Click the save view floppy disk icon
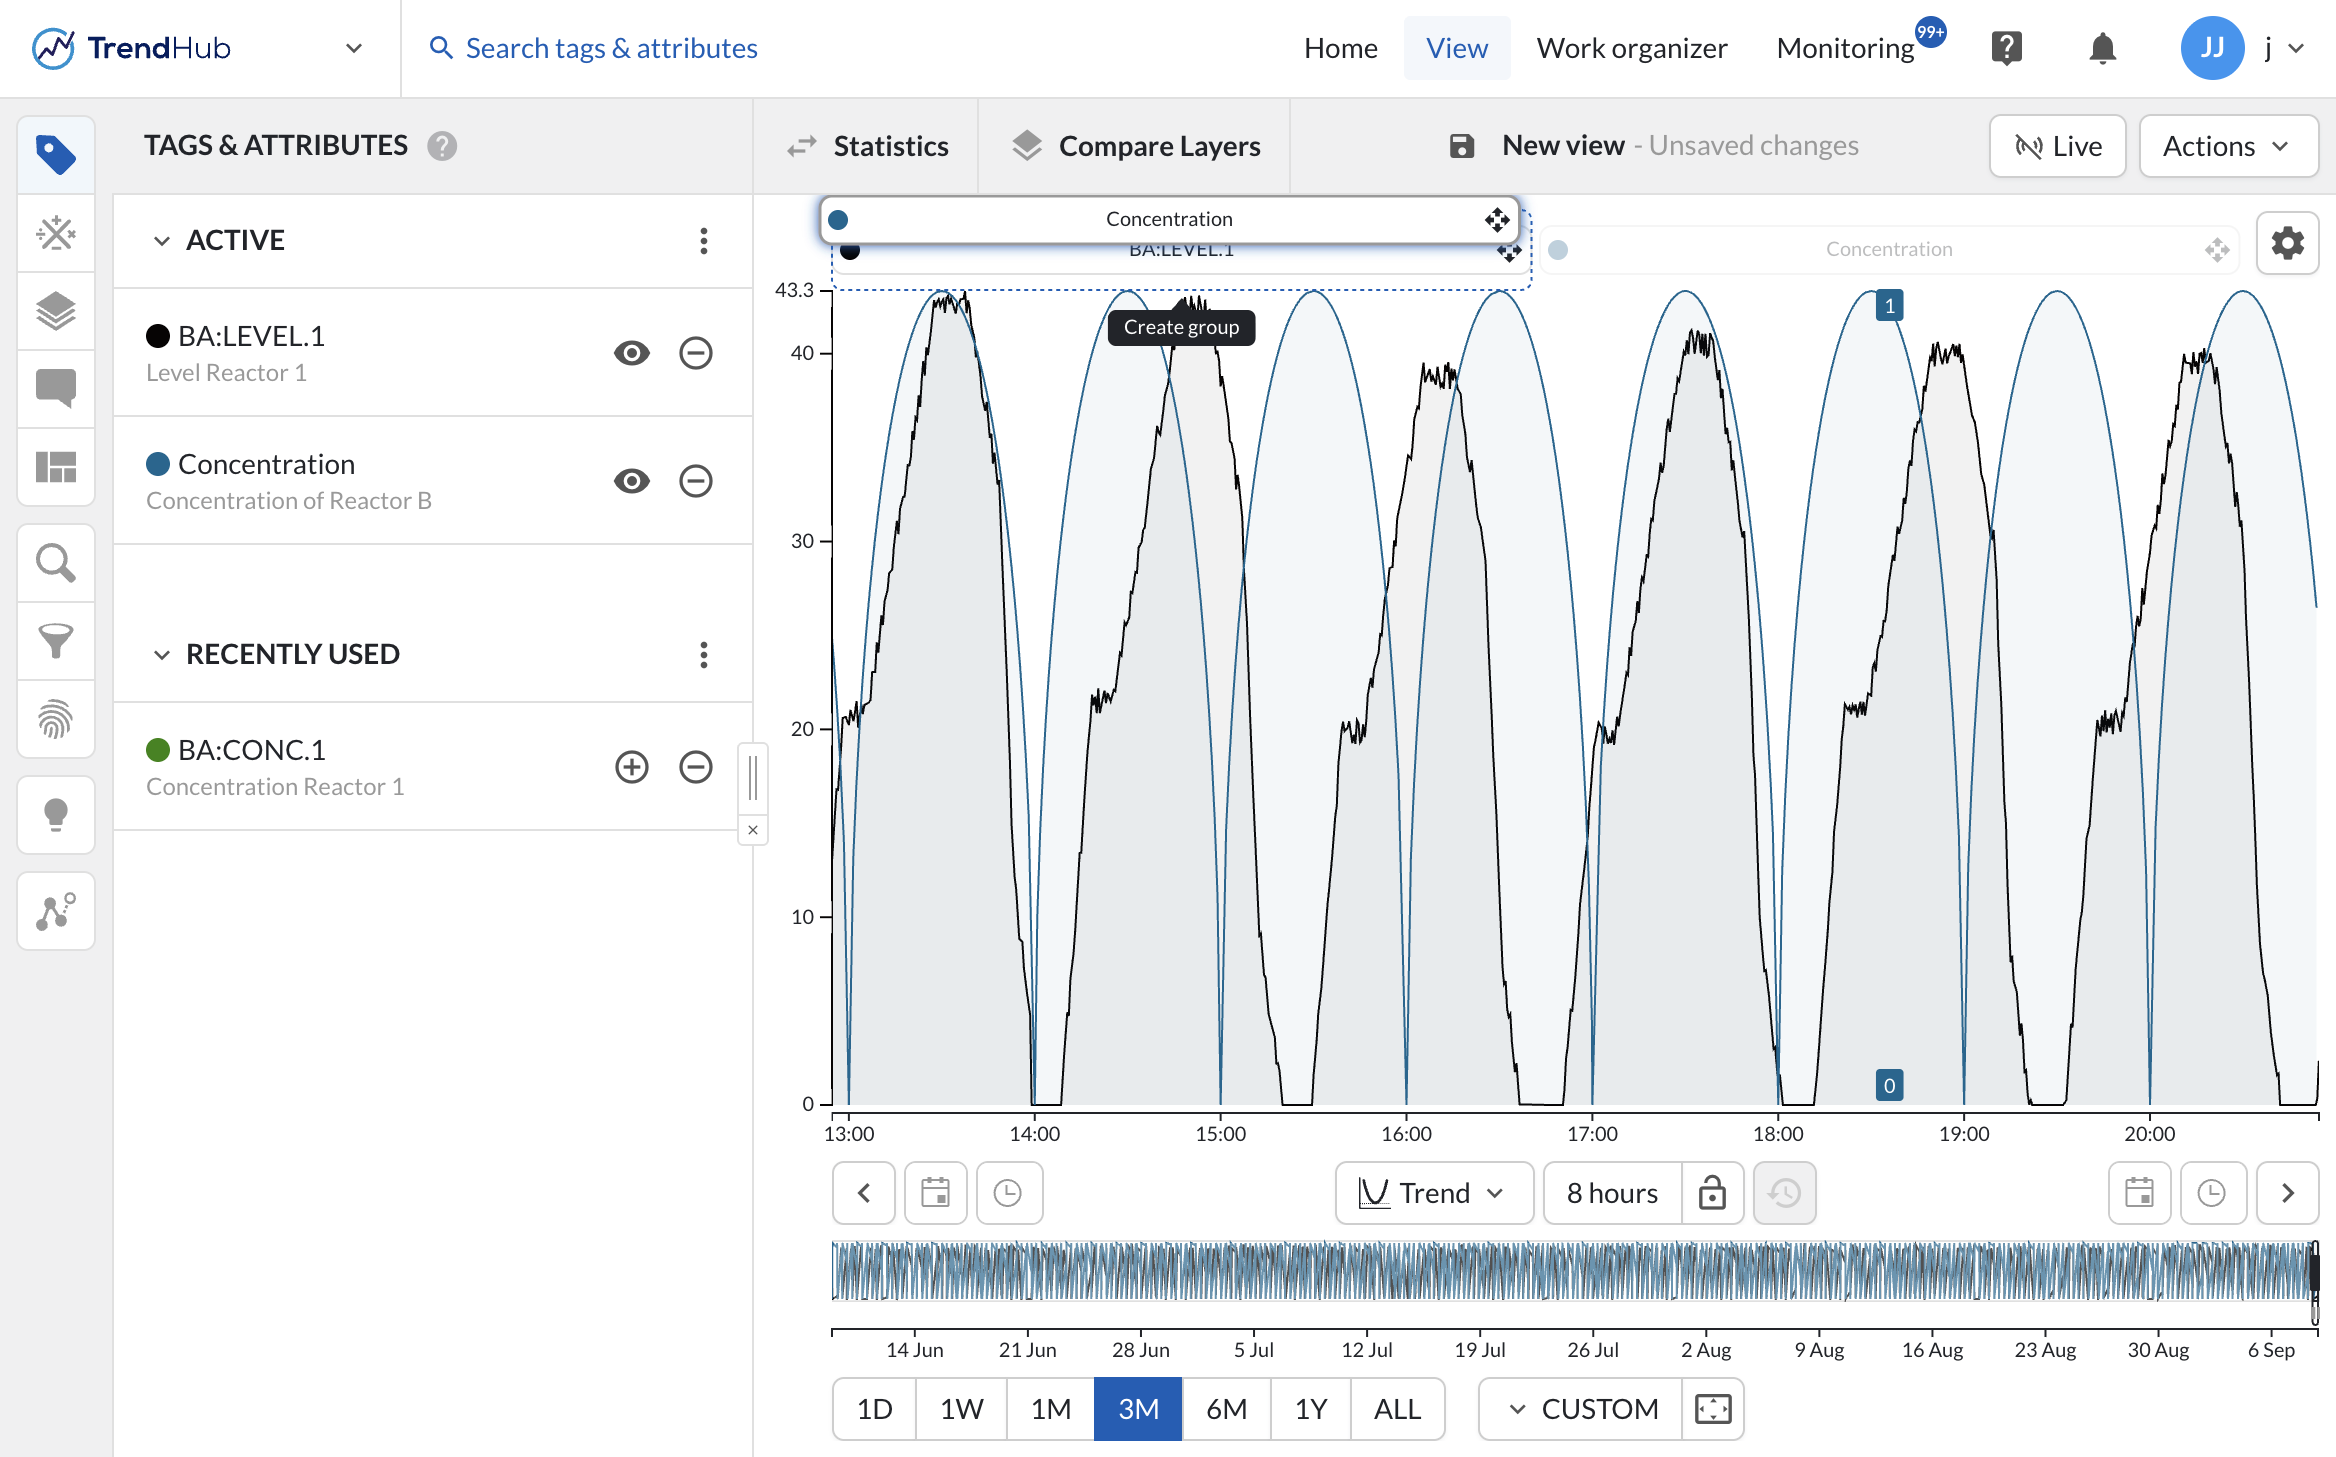Screen dimensions: 2336x1457 1462,146
